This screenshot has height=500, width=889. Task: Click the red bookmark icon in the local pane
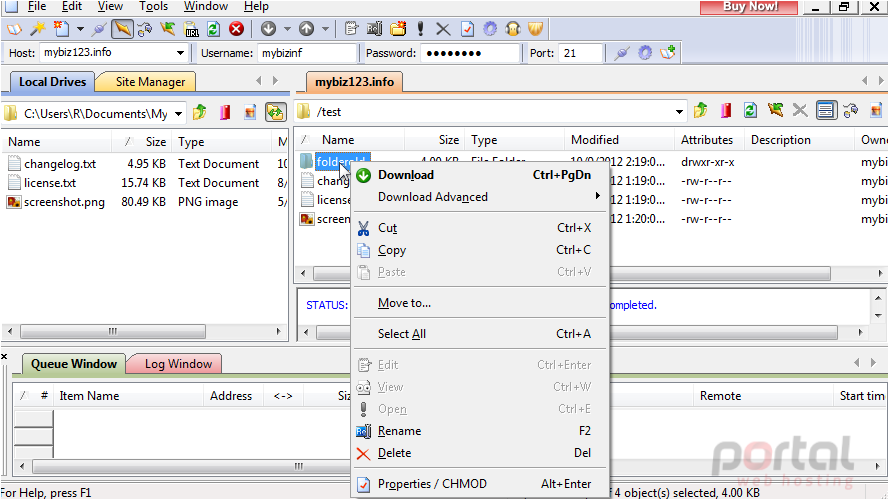pyautogui.click(x=225, y=112)
